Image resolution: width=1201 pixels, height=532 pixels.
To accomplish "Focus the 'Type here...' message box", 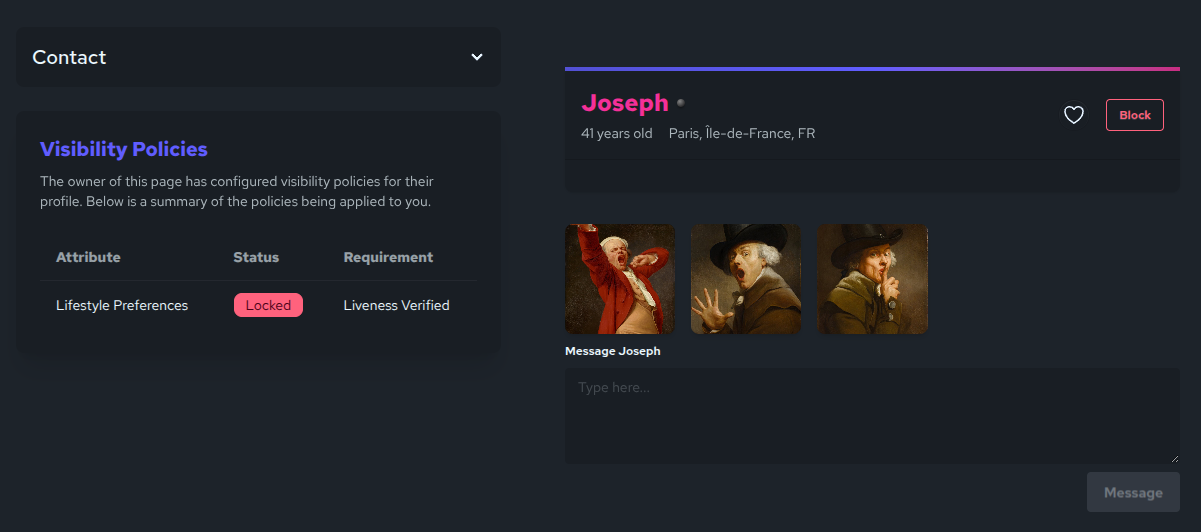I will [872, 416].
